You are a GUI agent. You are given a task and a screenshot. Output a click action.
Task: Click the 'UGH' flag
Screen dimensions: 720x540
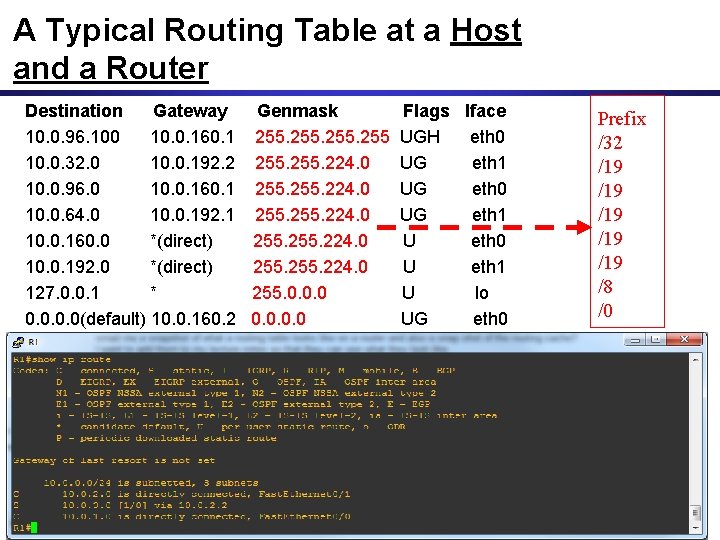click(x=420, y=137)
